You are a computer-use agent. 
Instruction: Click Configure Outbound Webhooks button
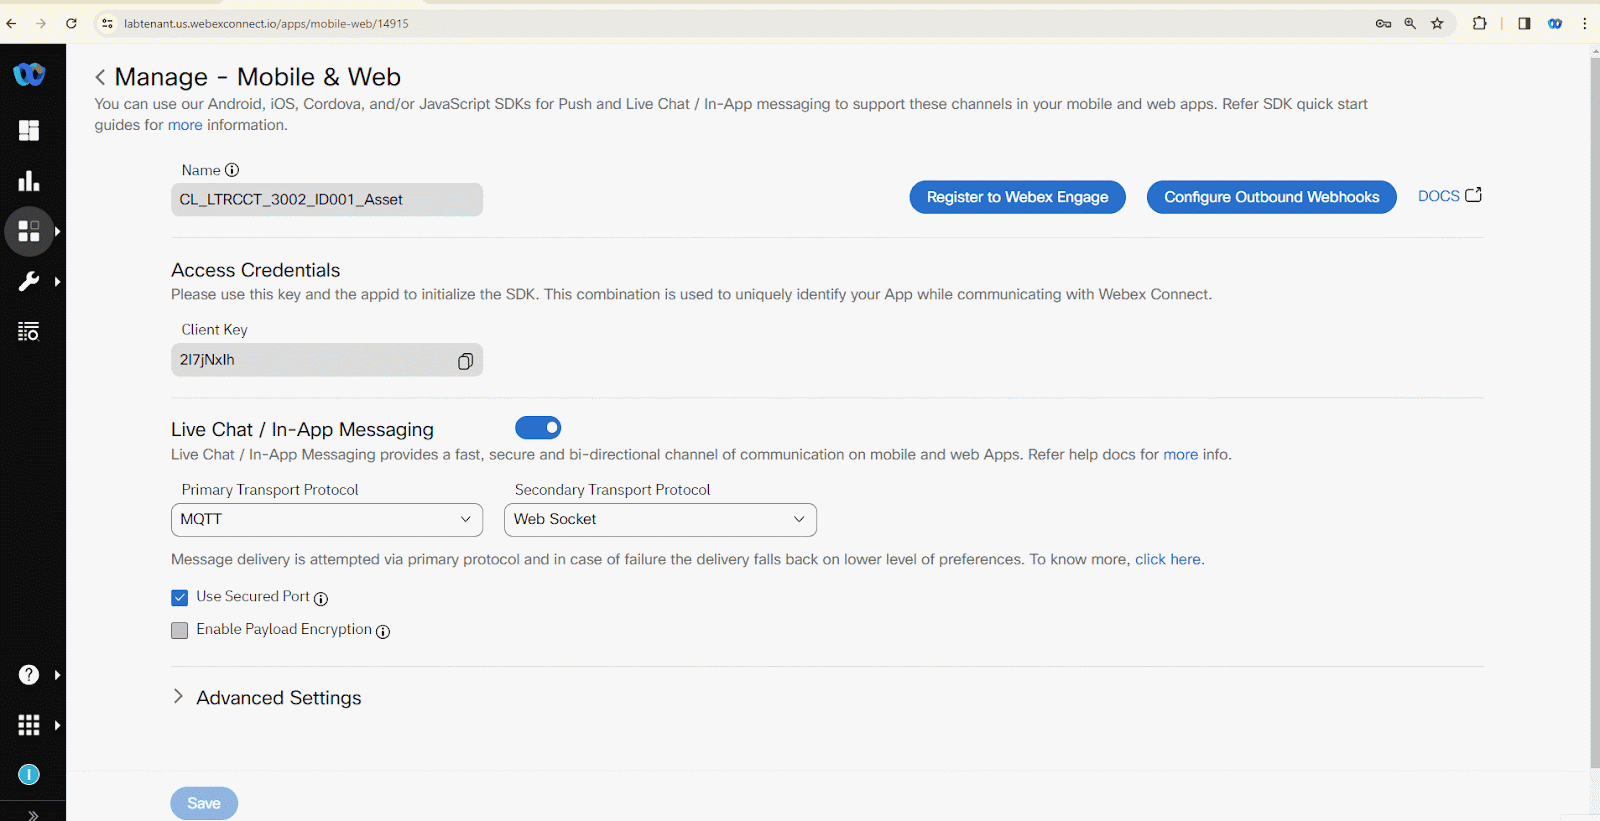click(x=1272, y=197)
